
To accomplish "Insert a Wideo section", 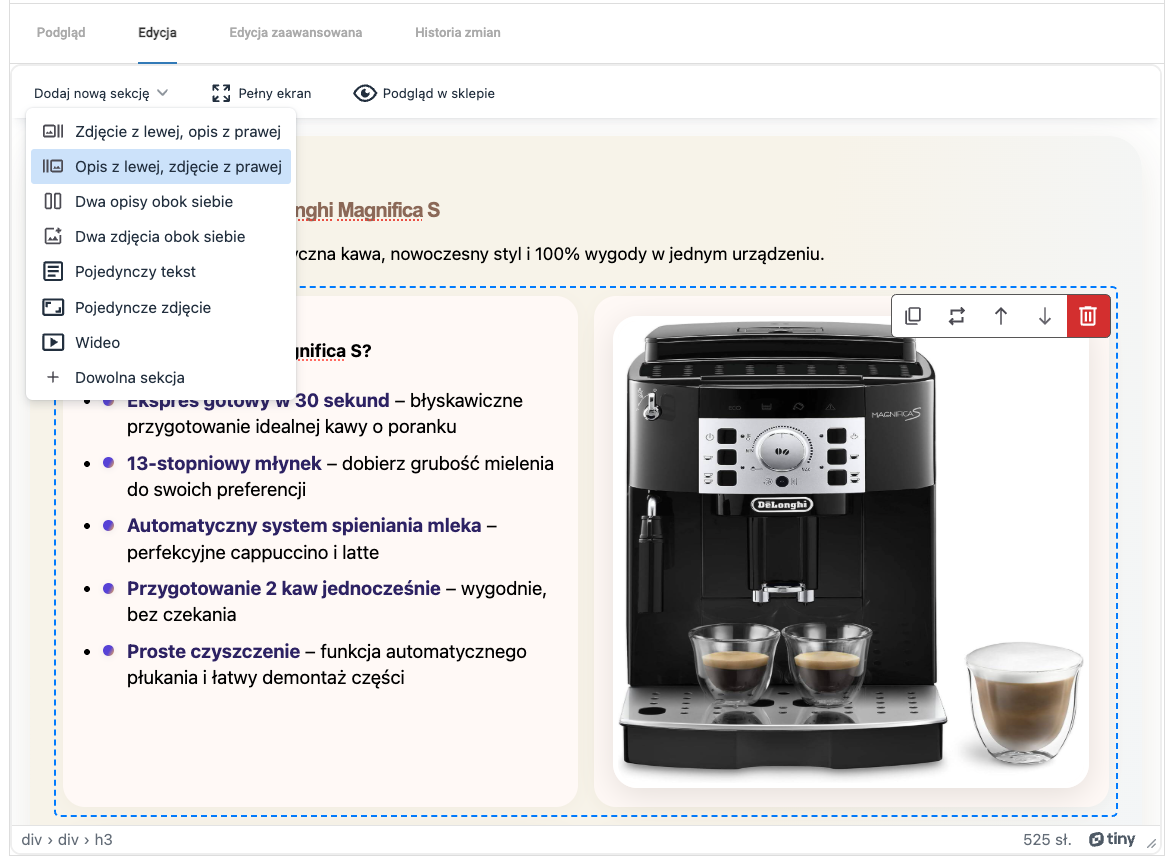I will pyautogui.click(x=161, y=342).
